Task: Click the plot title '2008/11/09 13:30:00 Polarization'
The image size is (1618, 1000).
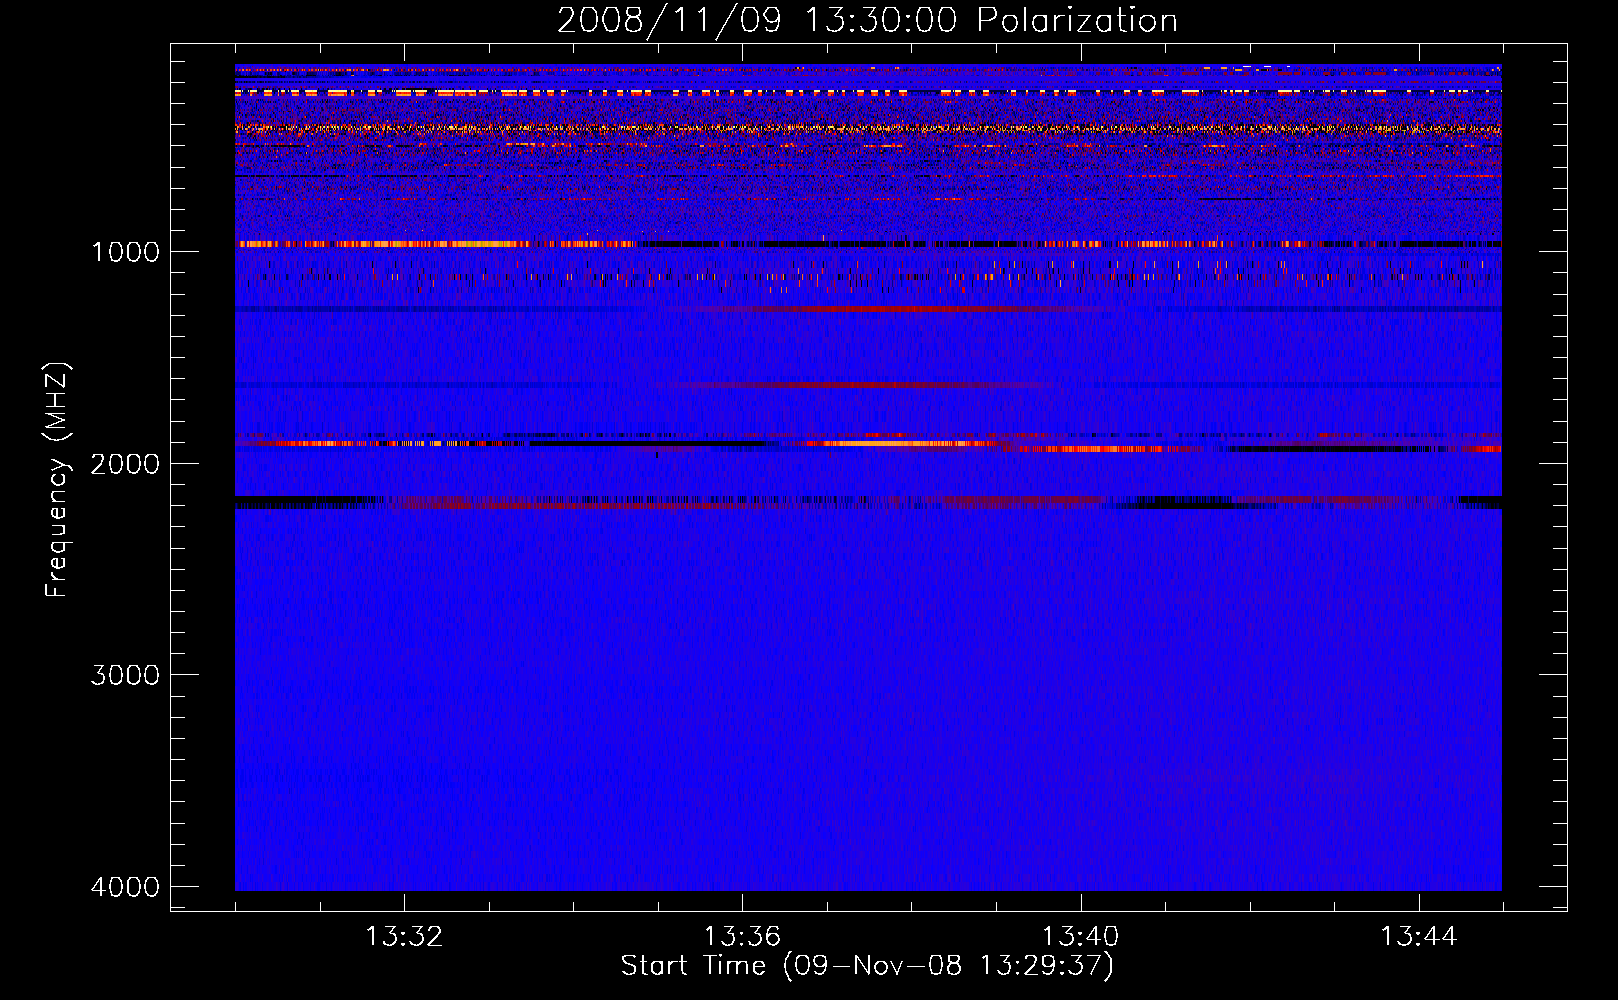Action: tap(867, 20)
